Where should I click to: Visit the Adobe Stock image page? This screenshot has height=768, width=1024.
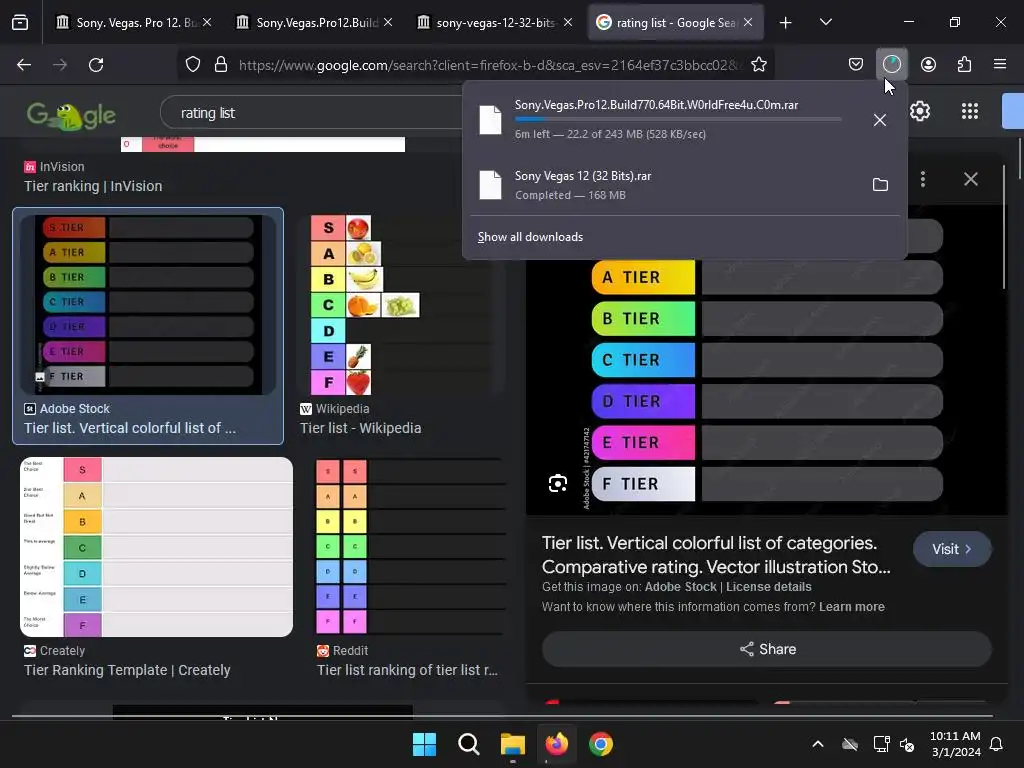coord(952,549)
